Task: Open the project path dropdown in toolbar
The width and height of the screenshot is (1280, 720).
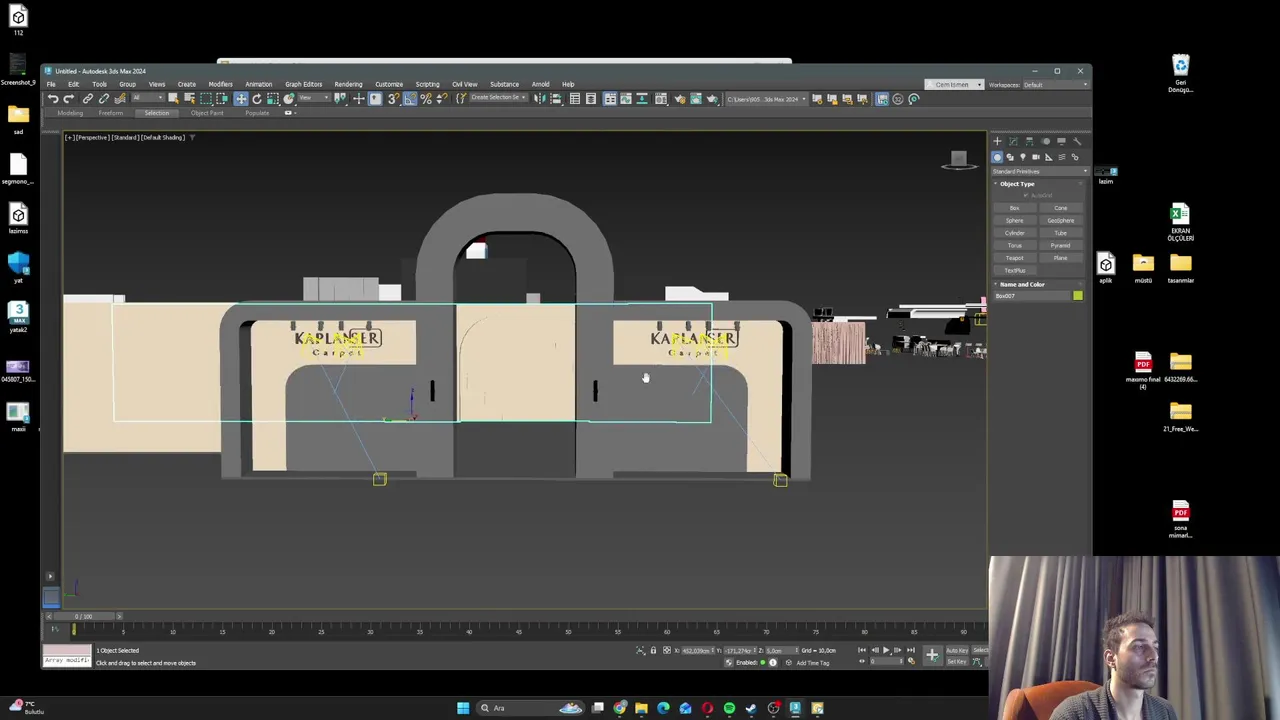Action: pos(767,99)
